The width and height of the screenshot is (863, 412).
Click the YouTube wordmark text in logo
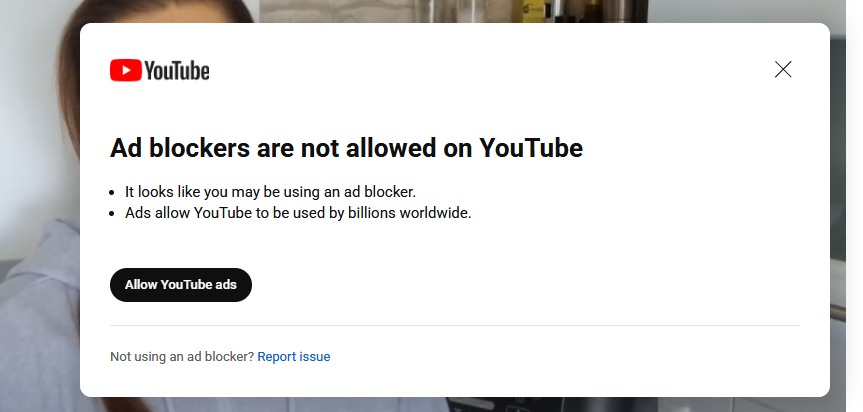pyautogui.click(x=177, y=71)
